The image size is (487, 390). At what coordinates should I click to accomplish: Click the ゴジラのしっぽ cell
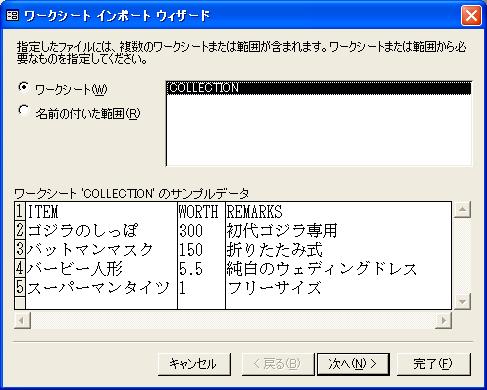point(102,230)
